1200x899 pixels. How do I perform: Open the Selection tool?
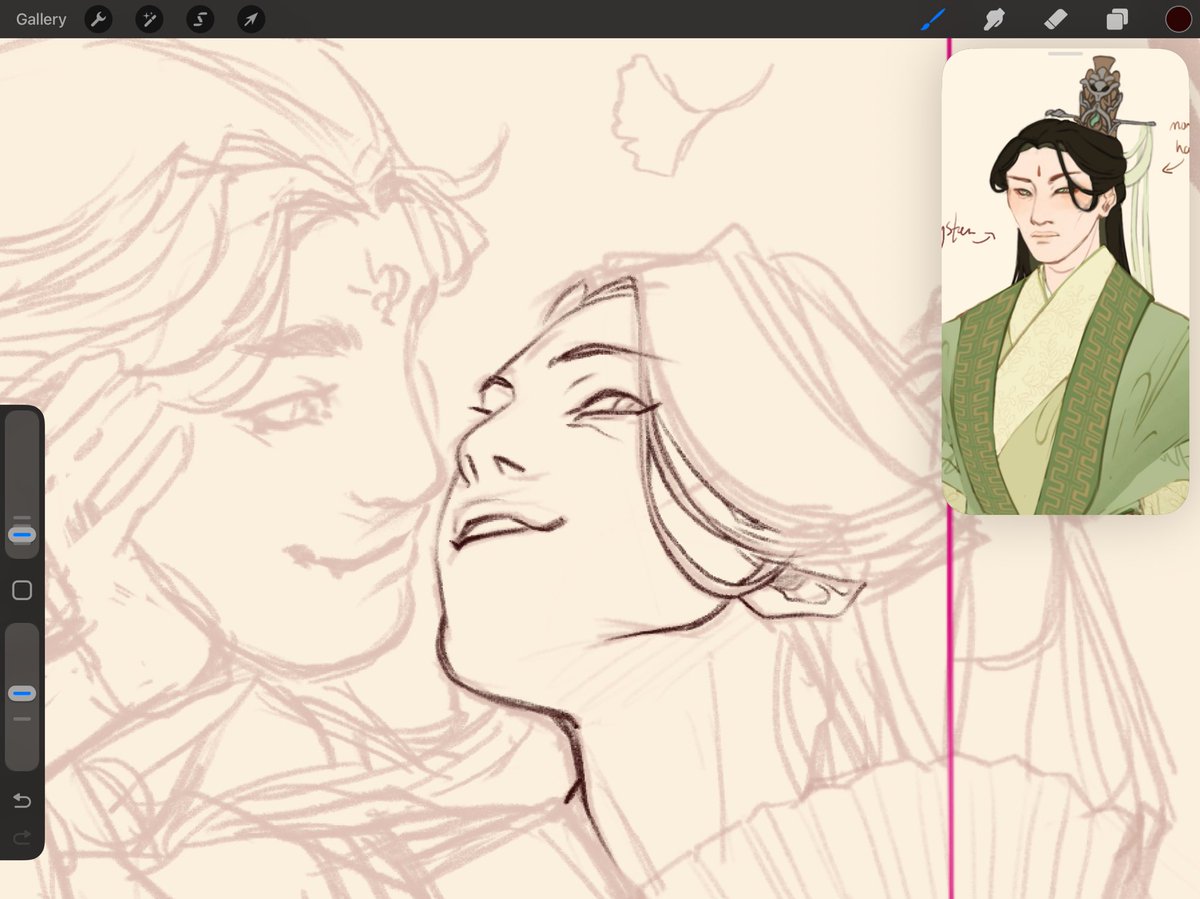(x=200, y=19)
